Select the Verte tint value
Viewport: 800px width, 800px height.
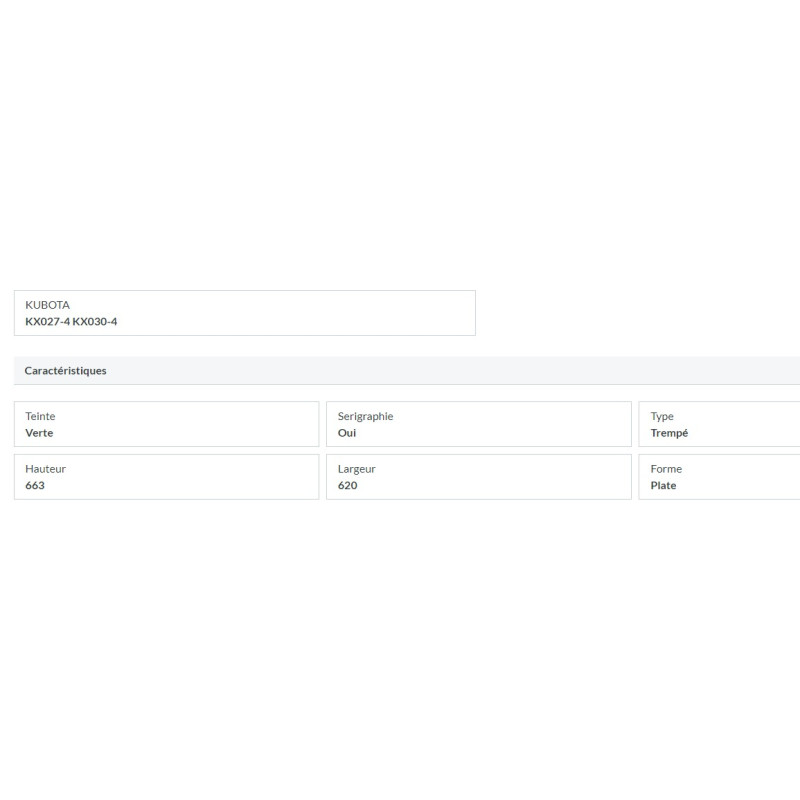[x=39, y=433]
